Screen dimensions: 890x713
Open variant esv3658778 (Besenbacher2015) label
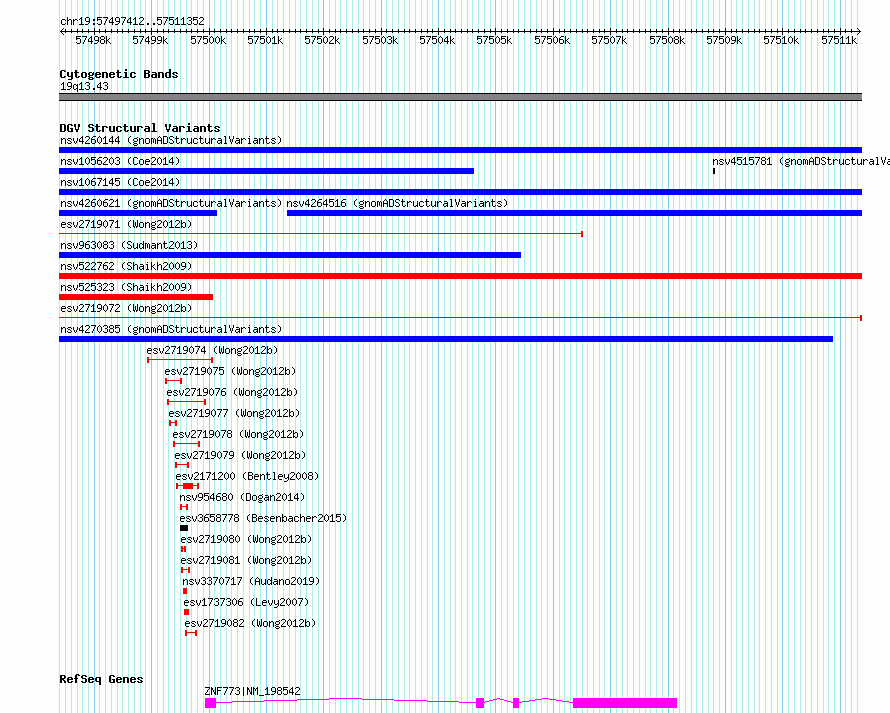[x=263, y=518]
